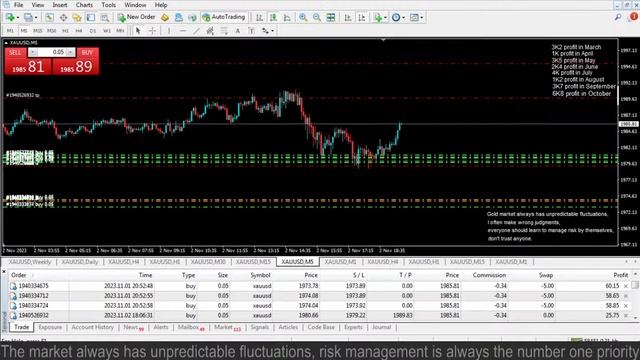
Task: Toggle chart auto scroll icon
Action: [347, 18]
